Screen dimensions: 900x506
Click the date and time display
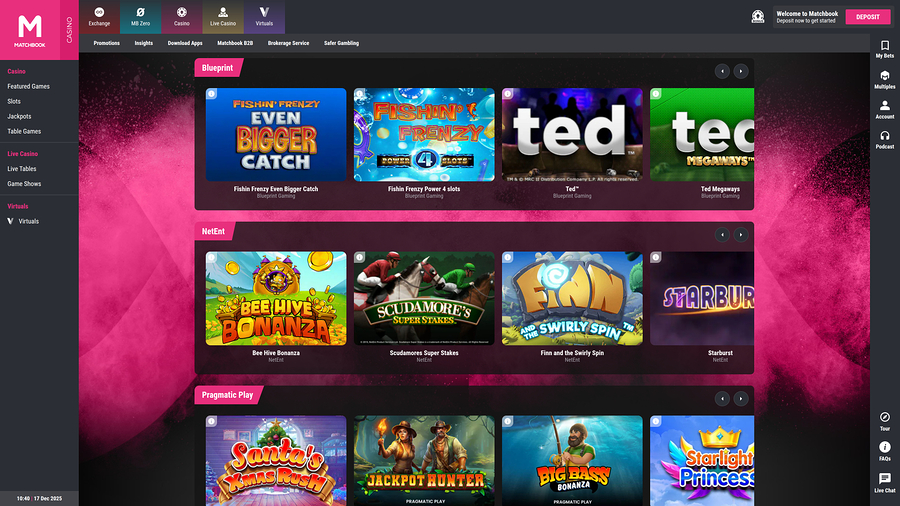(39, 499)
